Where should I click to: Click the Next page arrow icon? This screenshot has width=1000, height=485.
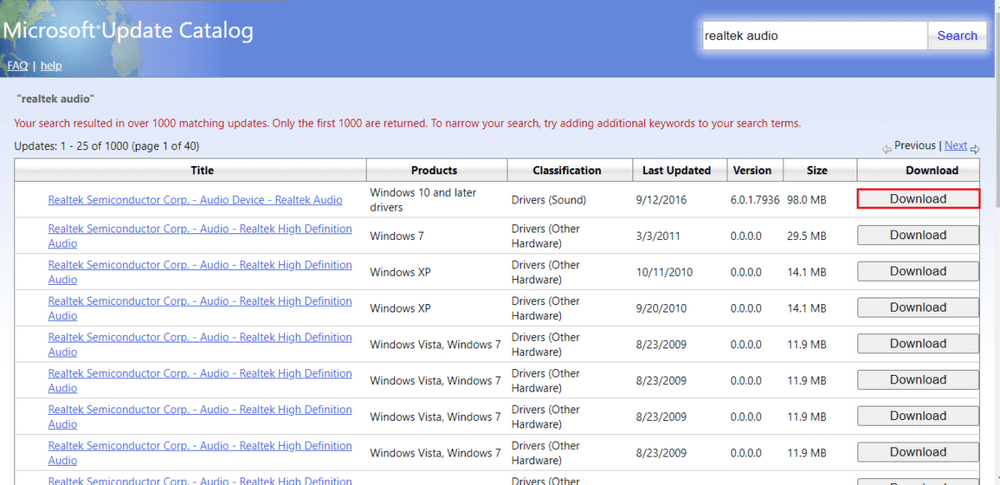[x=975, y=149]
